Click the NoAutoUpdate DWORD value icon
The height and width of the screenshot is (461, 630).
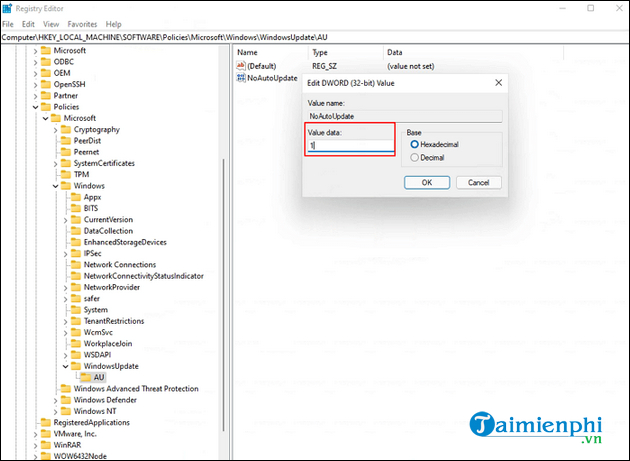tap(240, 78)
